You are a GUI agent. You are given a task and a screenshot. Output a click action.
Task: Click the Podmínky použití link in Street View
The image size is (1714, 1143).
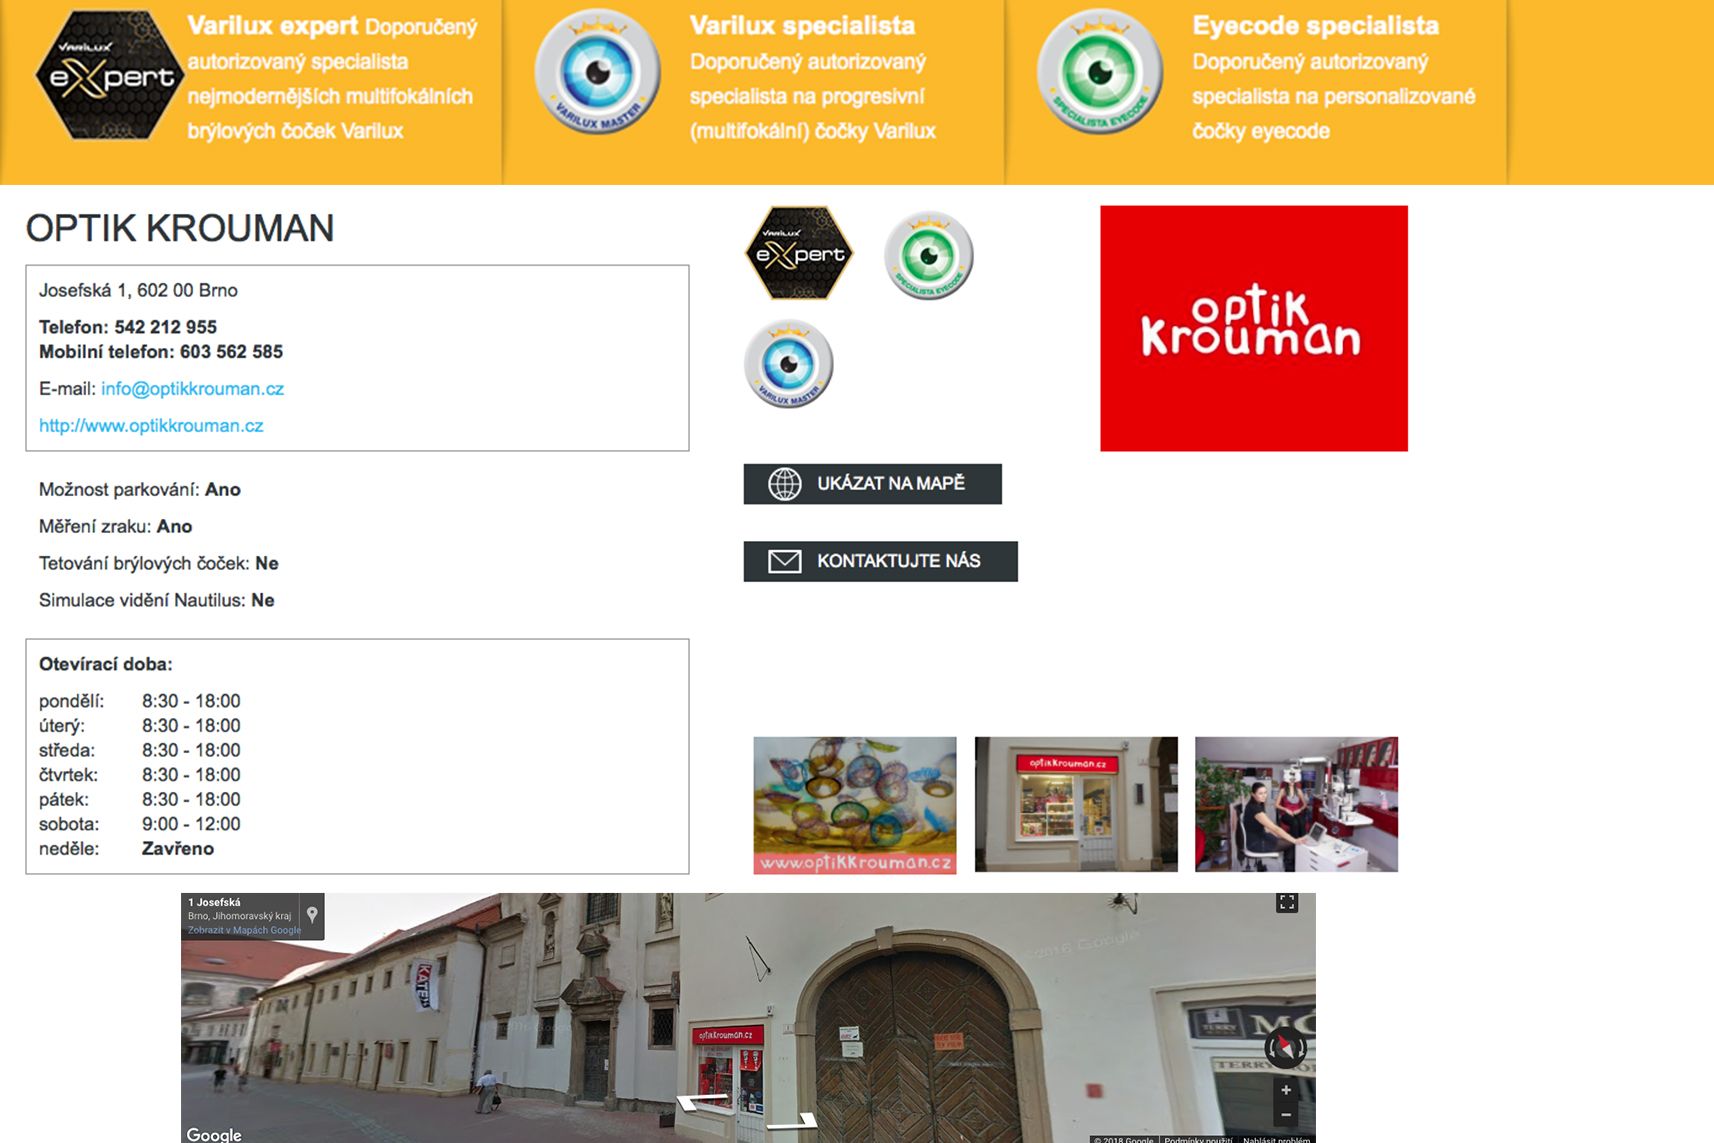tap(1198, 1139)
